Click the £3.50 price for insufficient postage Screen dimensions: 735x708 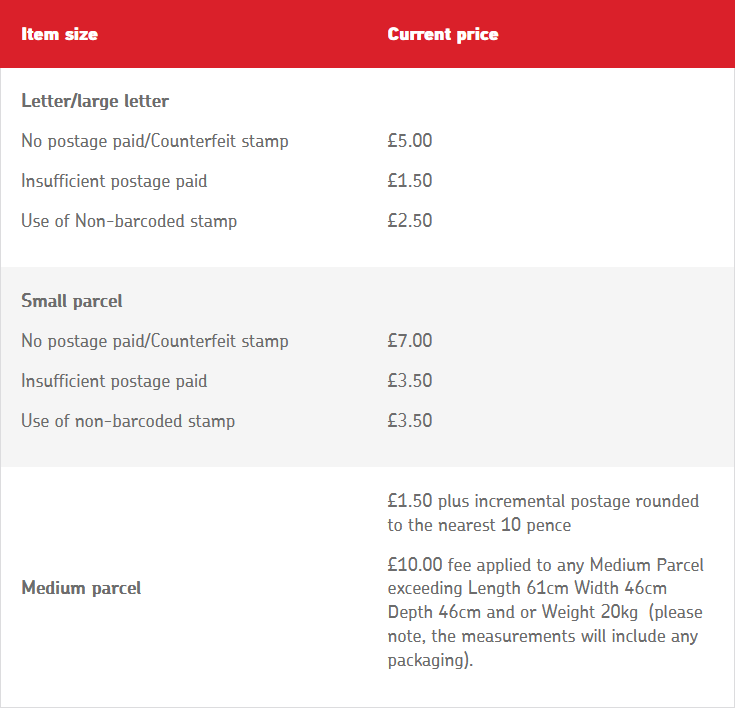click(410, 381)
